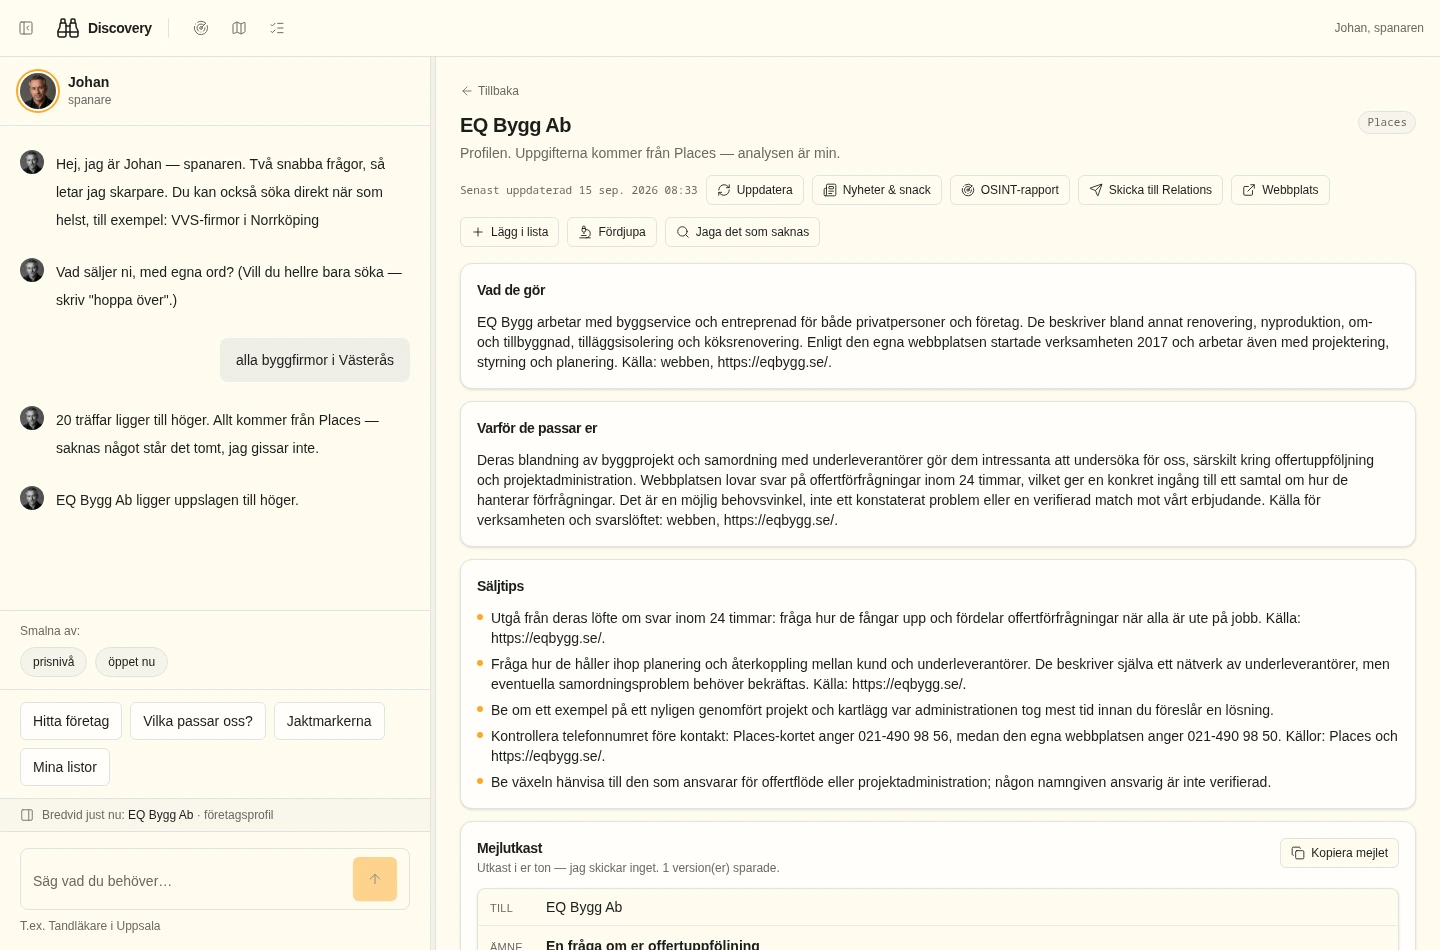Click the user label Johan, spanaren

[x=1379, y=28]
